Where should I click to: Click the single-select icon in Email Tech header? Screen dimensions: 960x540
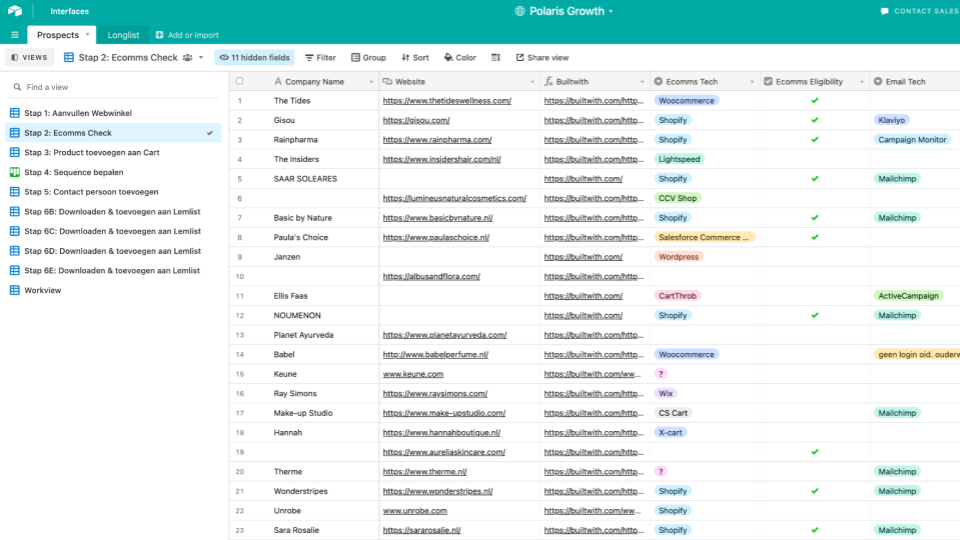click(x=878, y=81)
